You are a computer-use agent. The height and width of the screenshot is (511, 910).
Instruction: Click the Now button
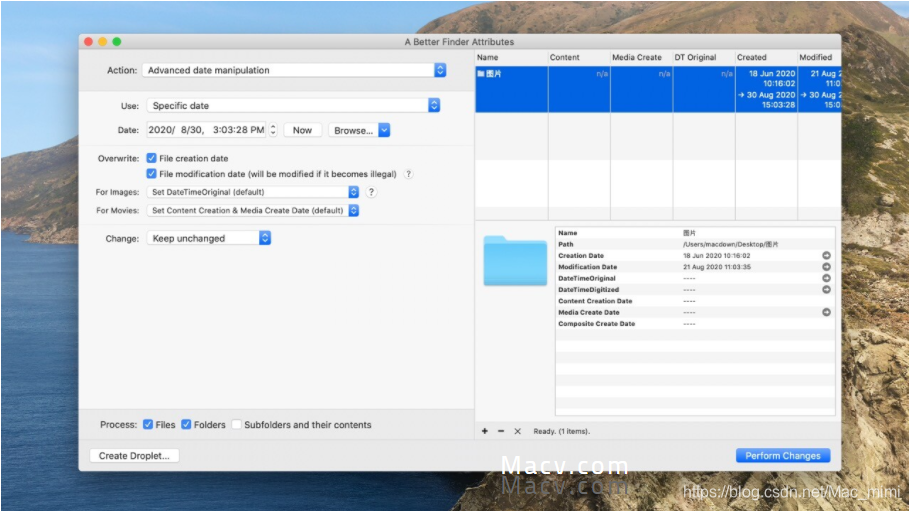point(302,130)
